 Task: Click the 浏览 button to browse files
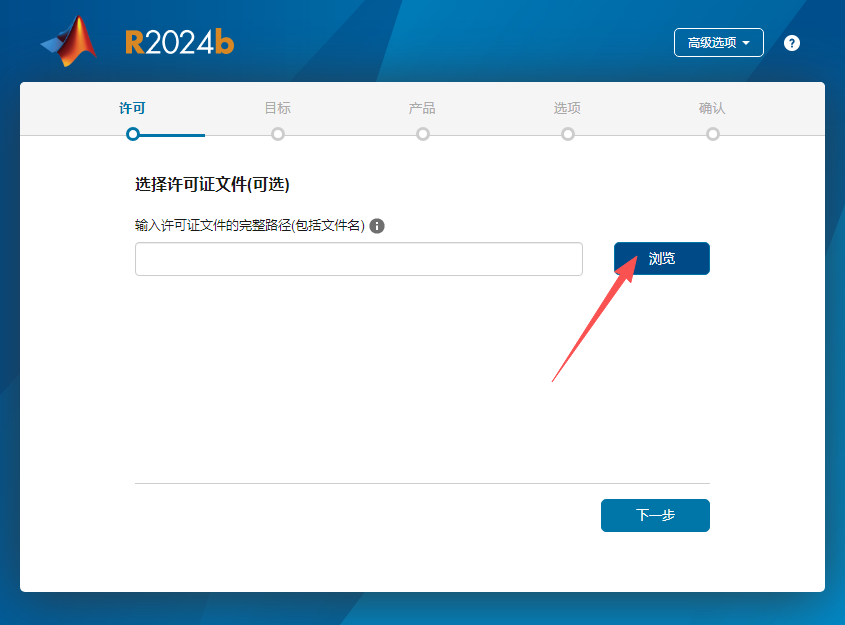click(661, 258)
